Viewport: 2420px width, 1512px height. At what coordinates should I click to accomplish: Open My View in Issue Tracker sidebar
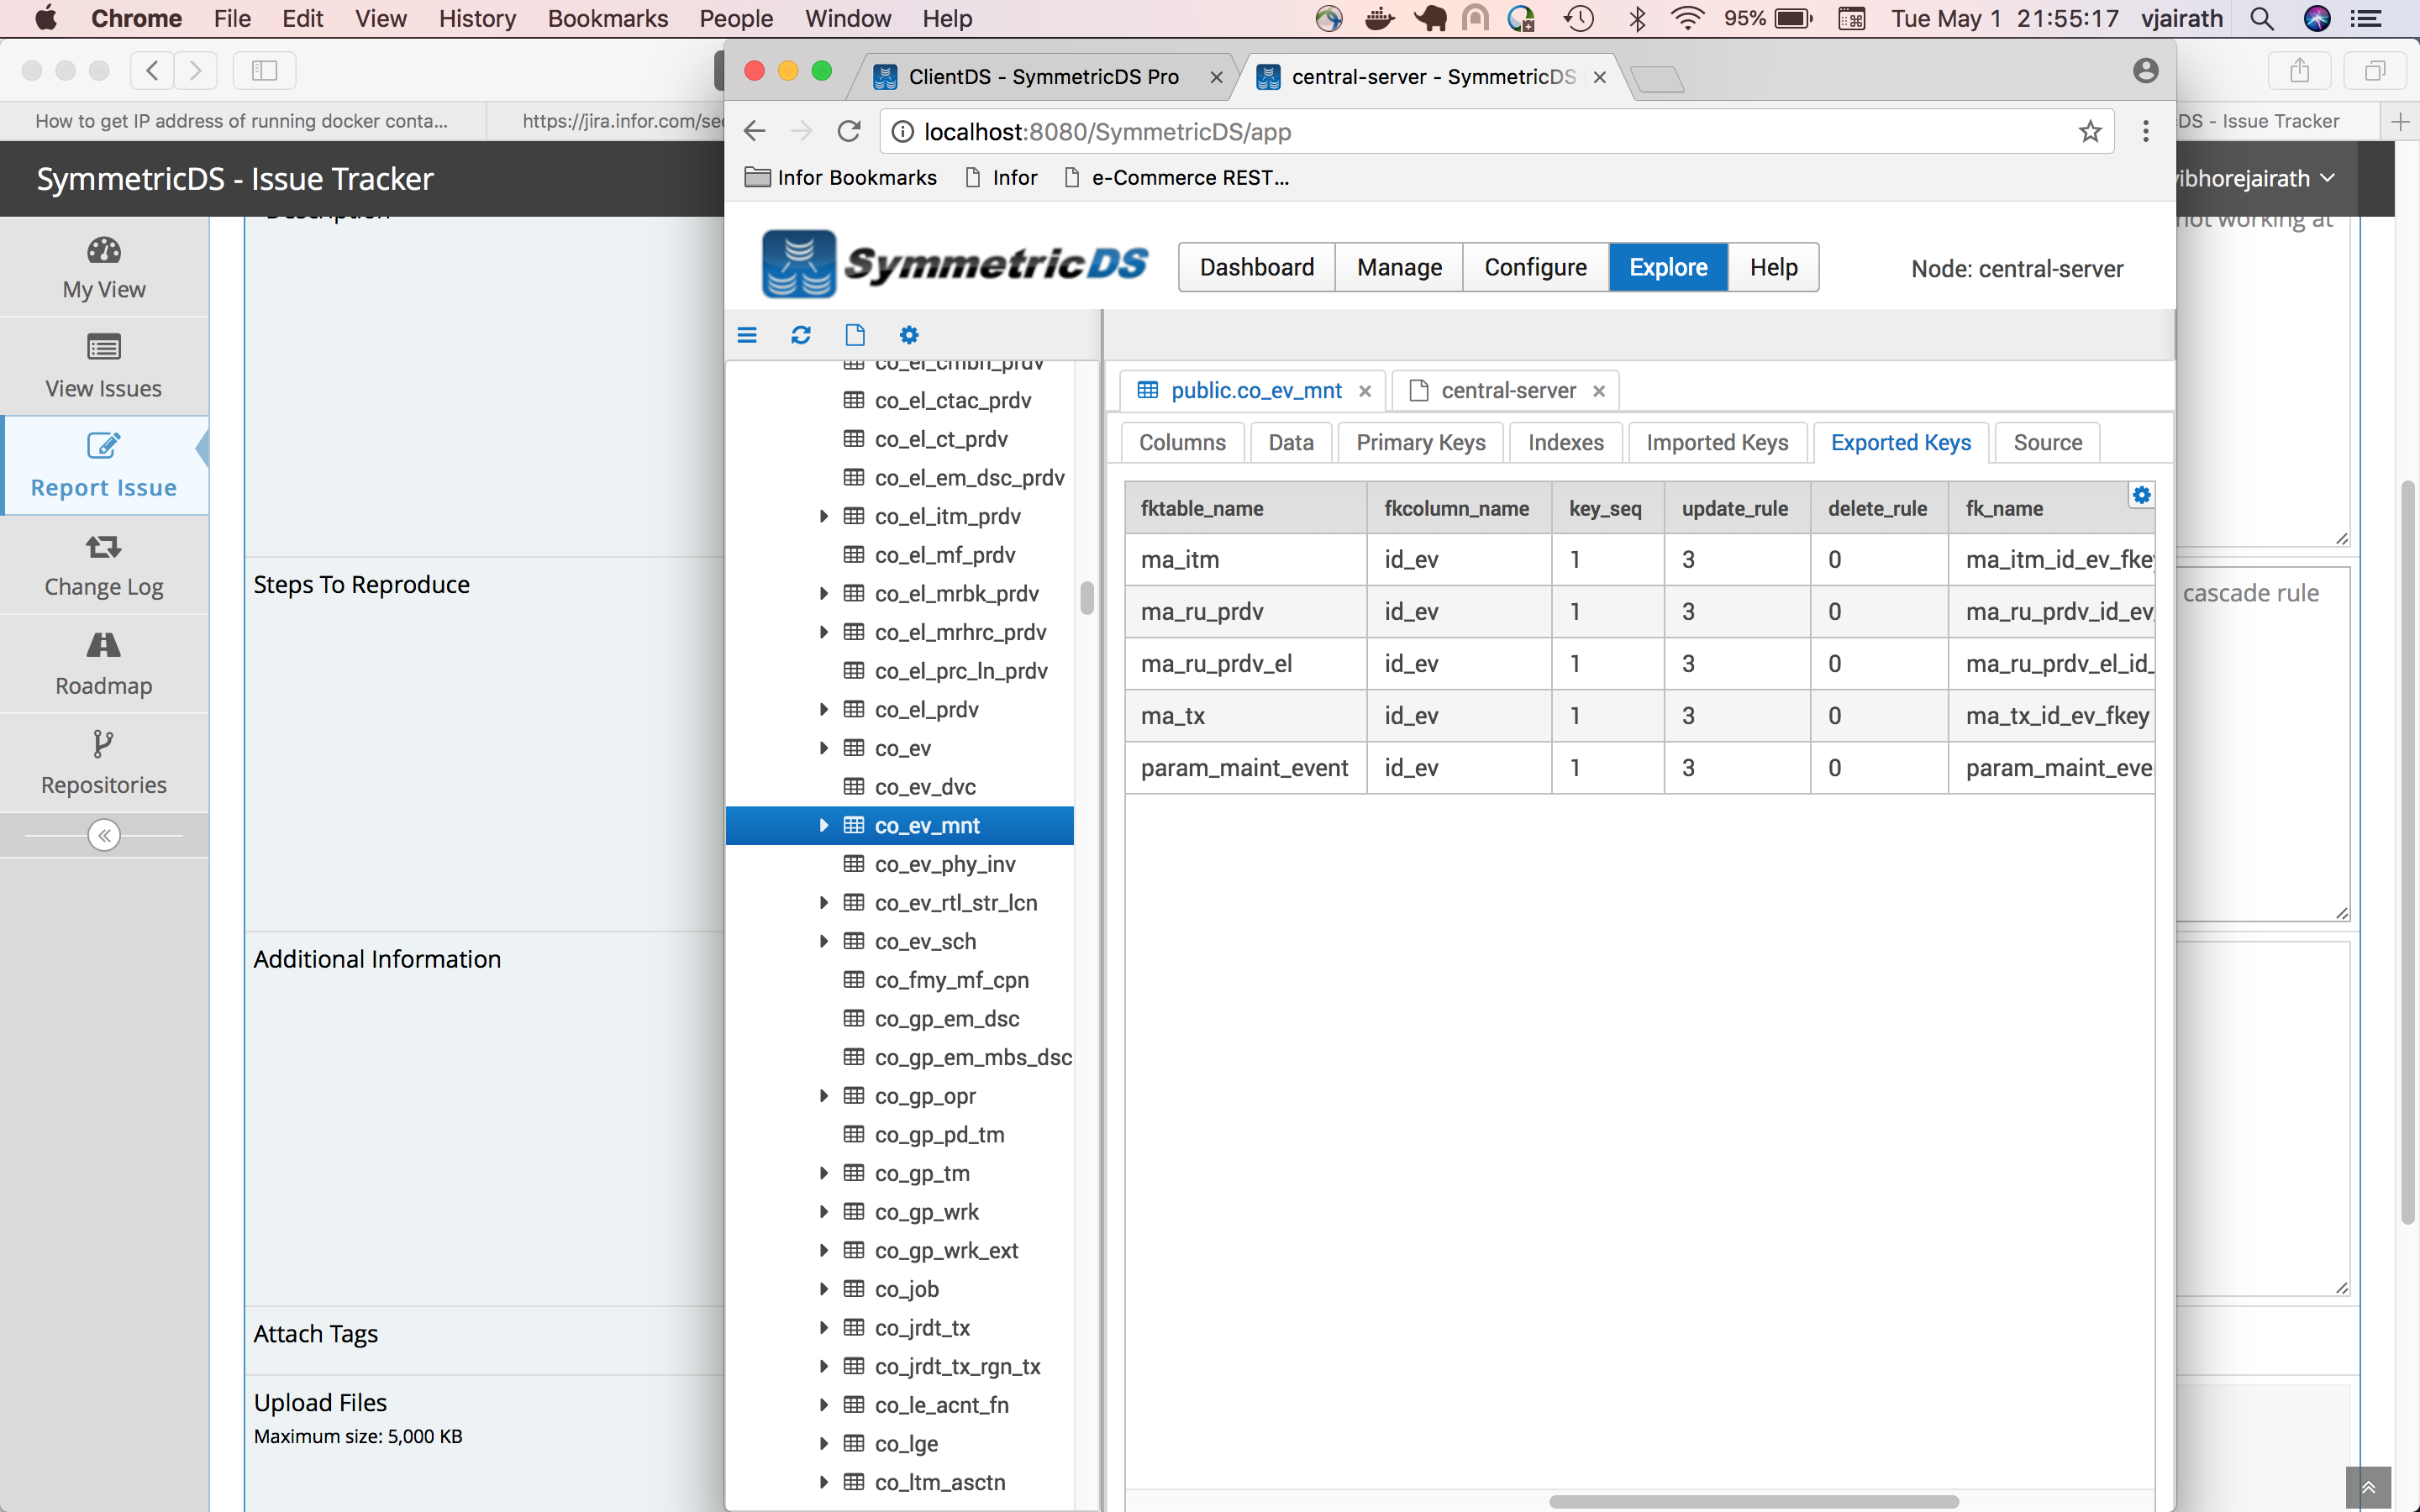(104, 268)
